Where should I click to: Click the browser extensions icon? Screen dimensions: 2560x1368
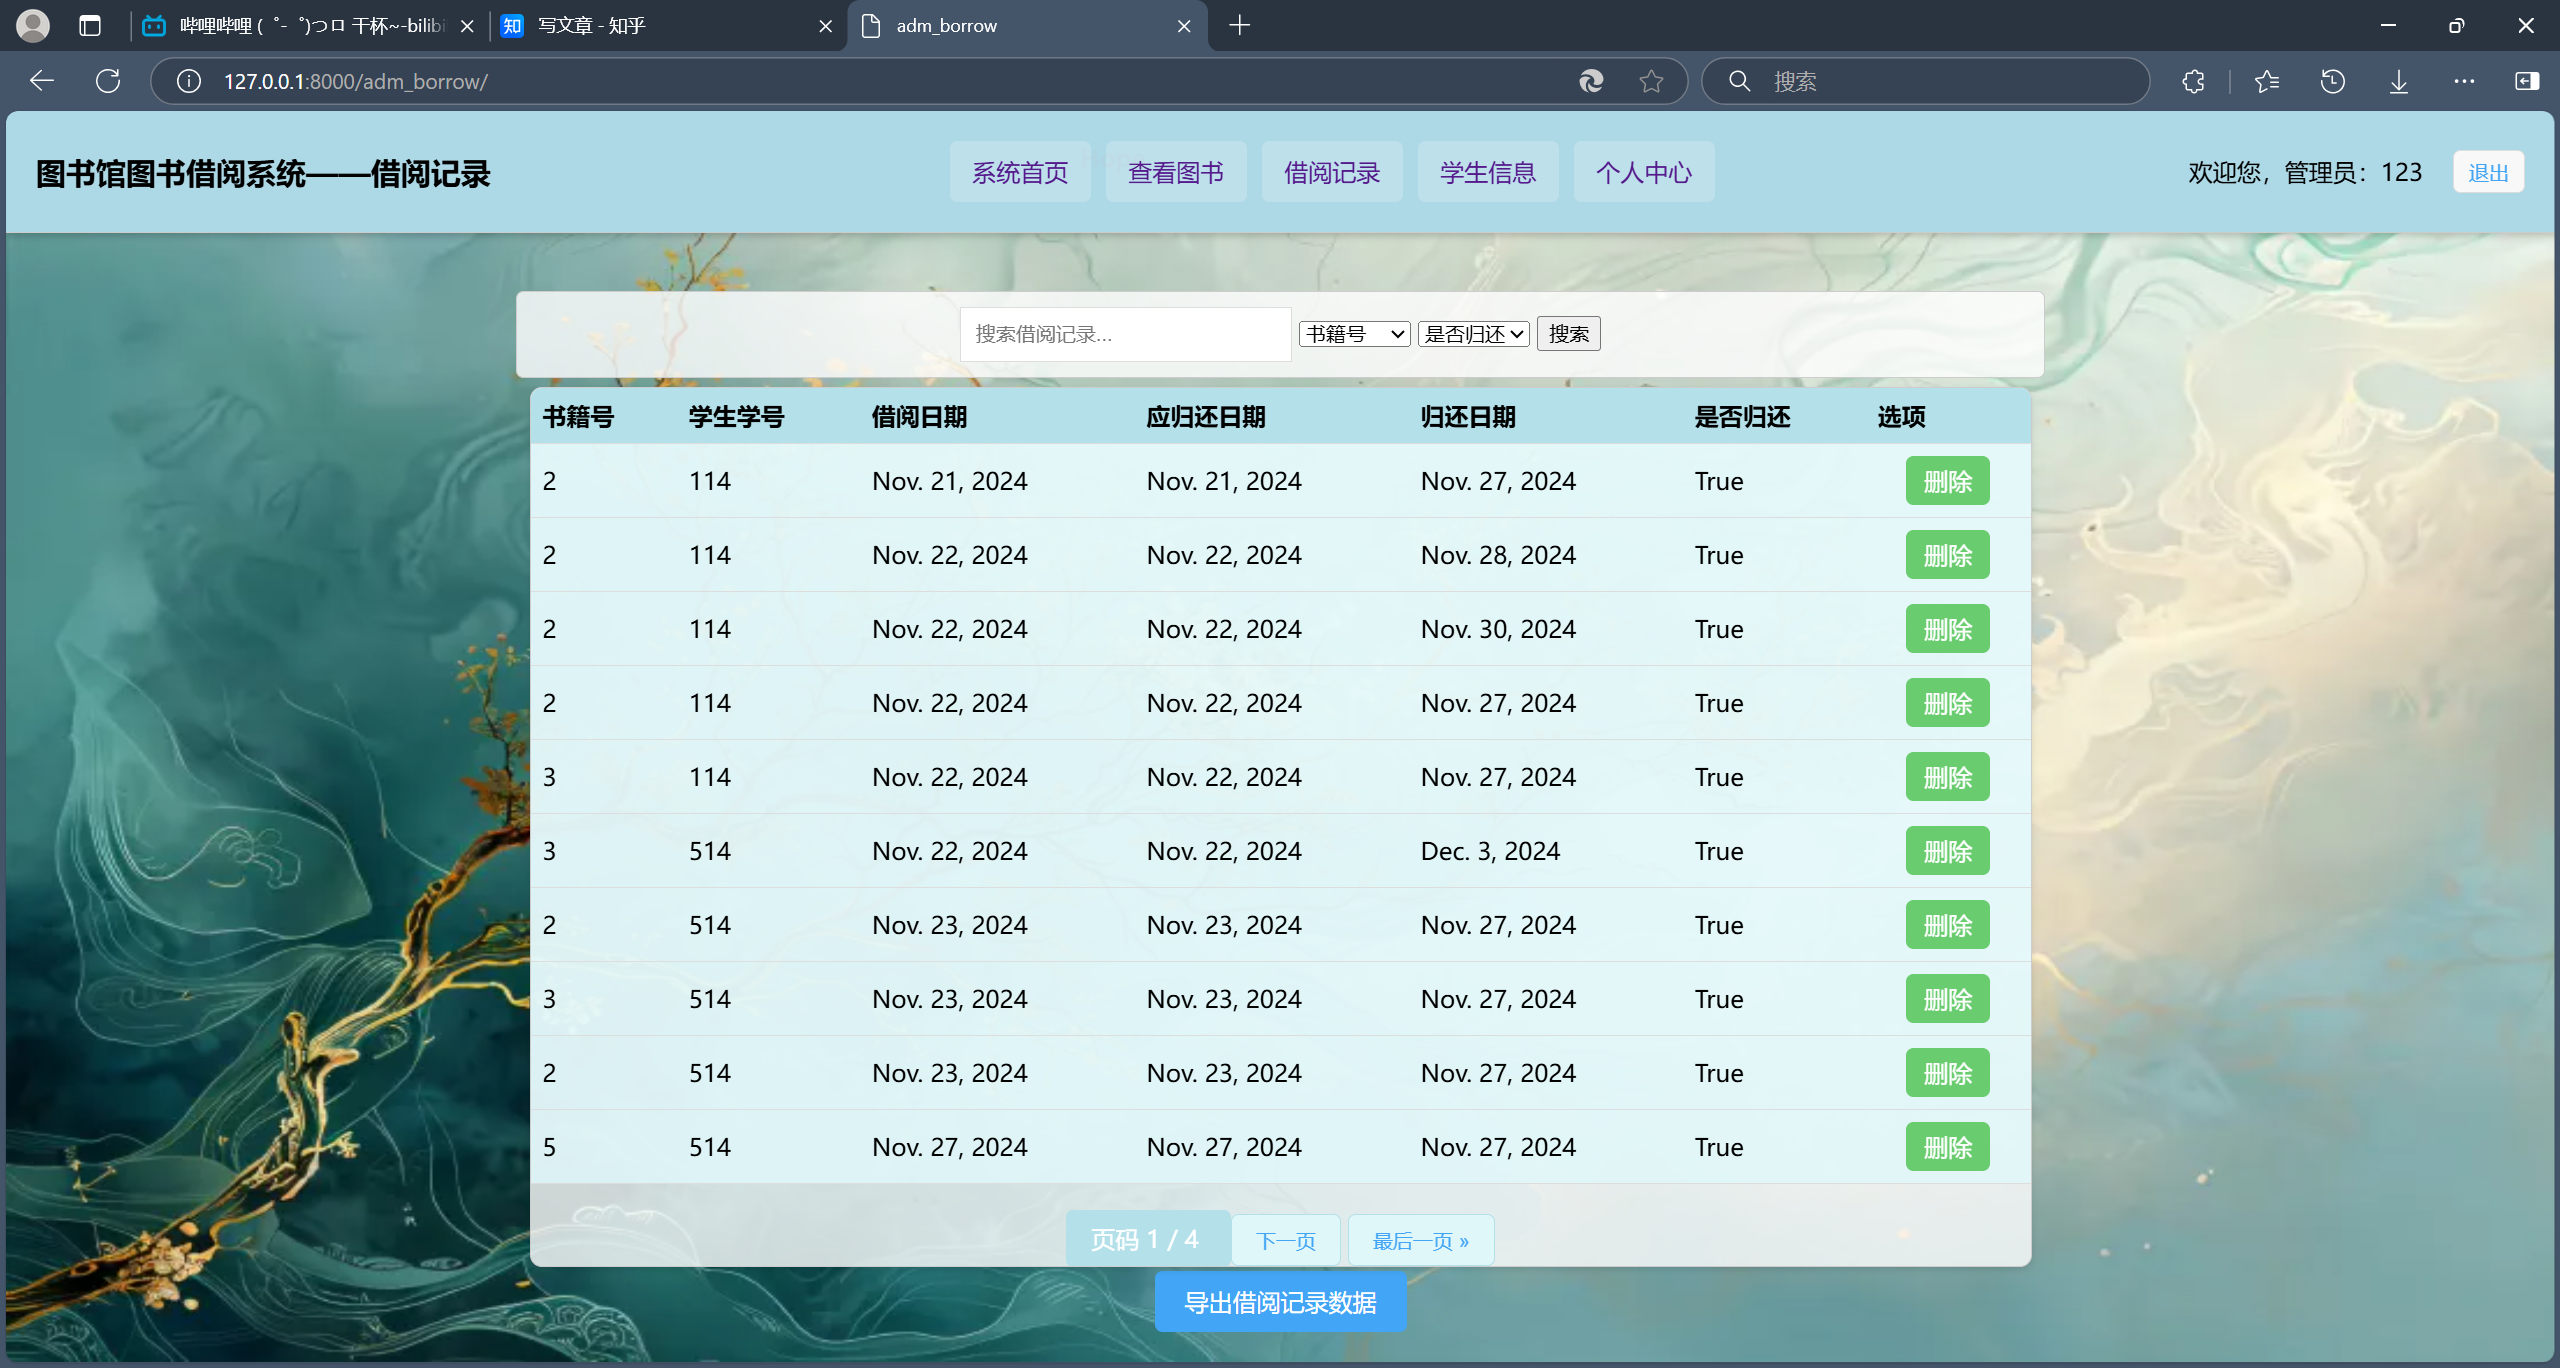[2194, 81]
